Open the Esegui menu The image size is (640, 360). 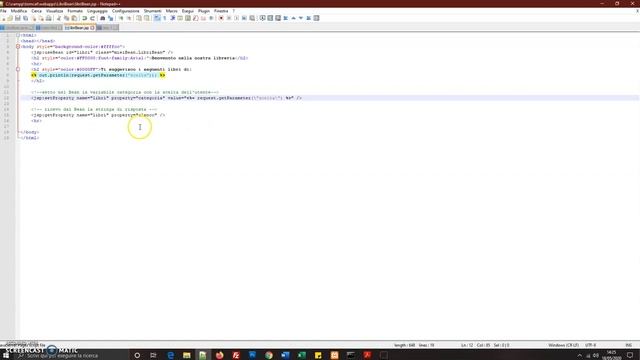click(187, 11)
